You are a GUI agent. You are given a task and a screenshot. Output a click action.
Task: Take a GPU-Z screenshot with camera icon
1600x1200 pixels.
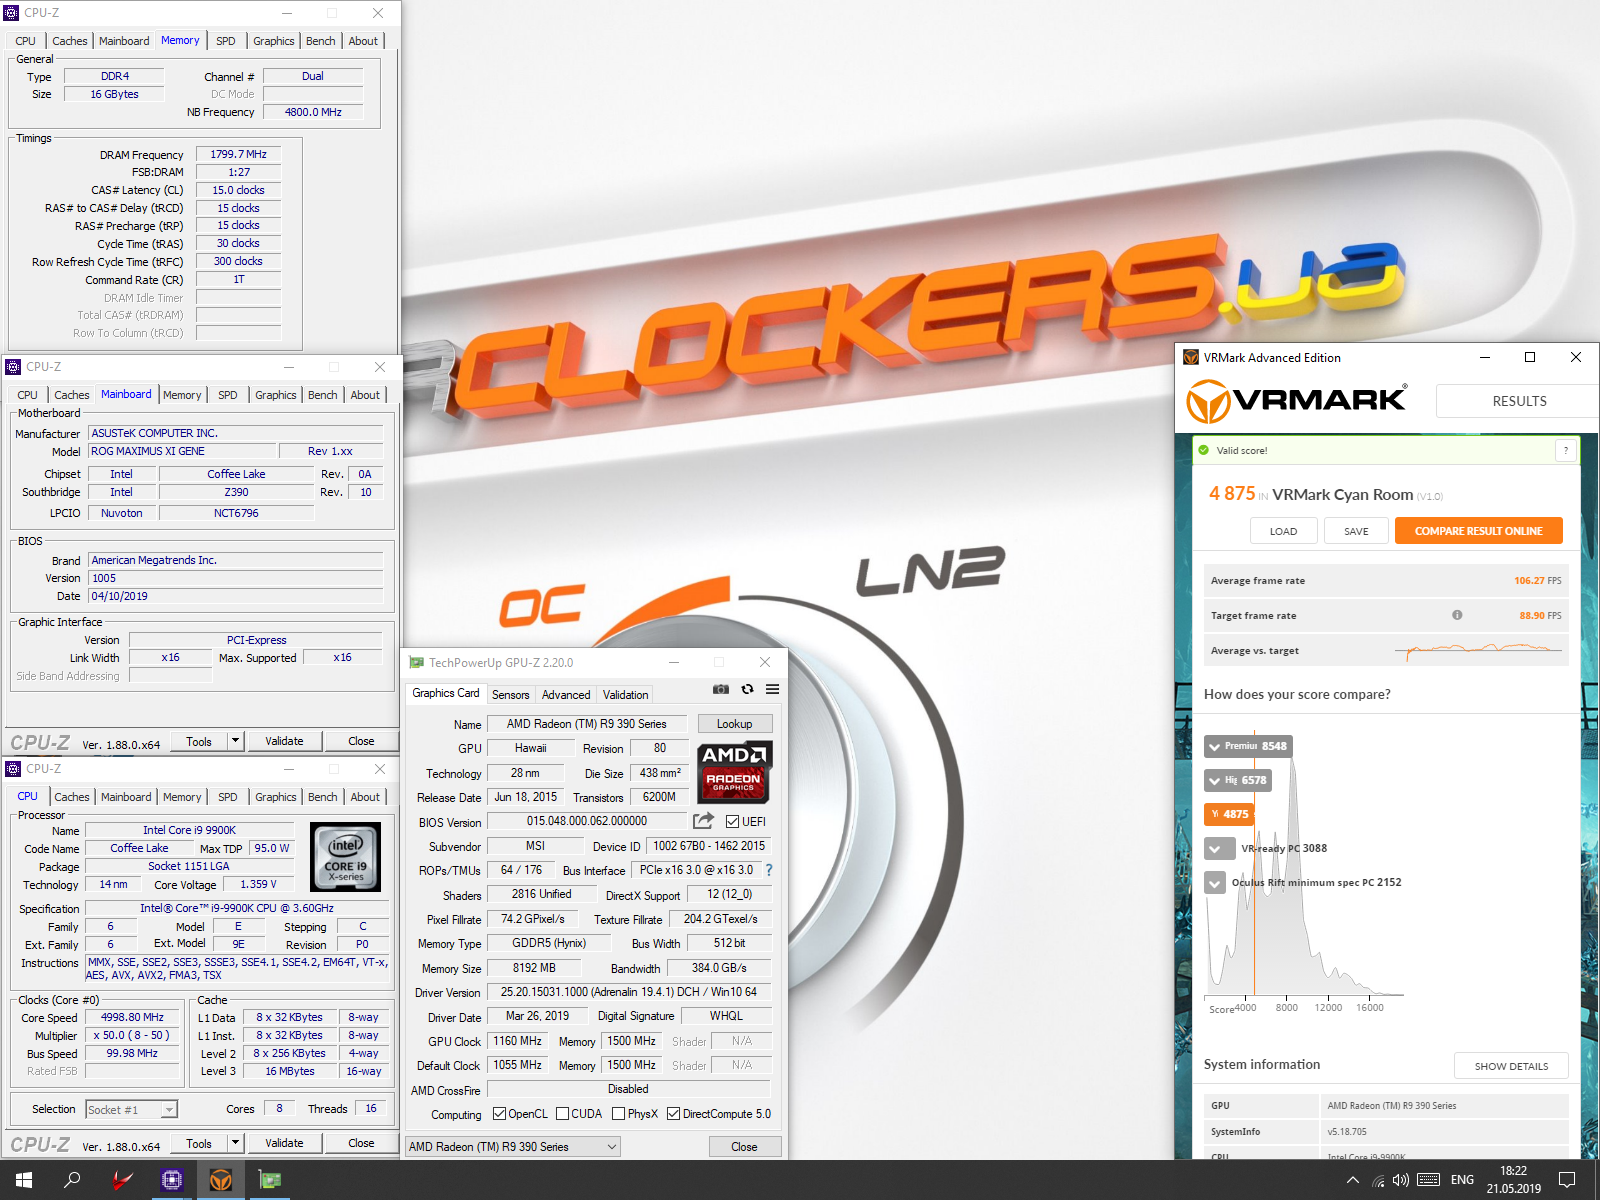(x=720, y=689)
